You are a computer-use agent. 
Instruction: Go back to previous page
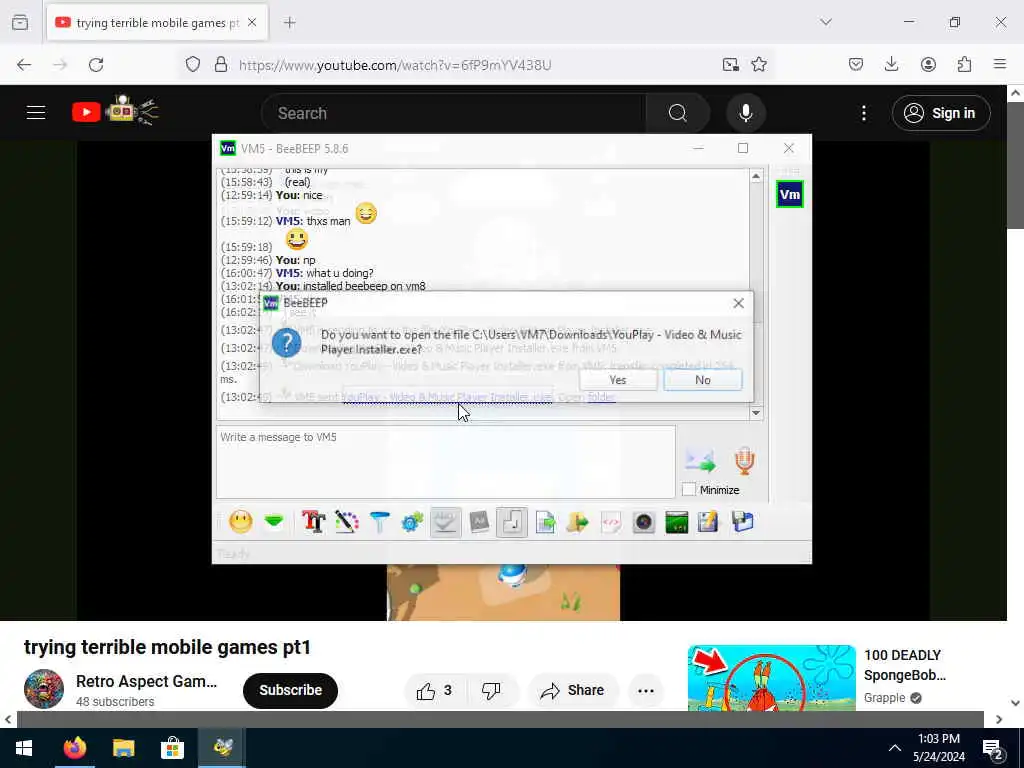(24, 65)
